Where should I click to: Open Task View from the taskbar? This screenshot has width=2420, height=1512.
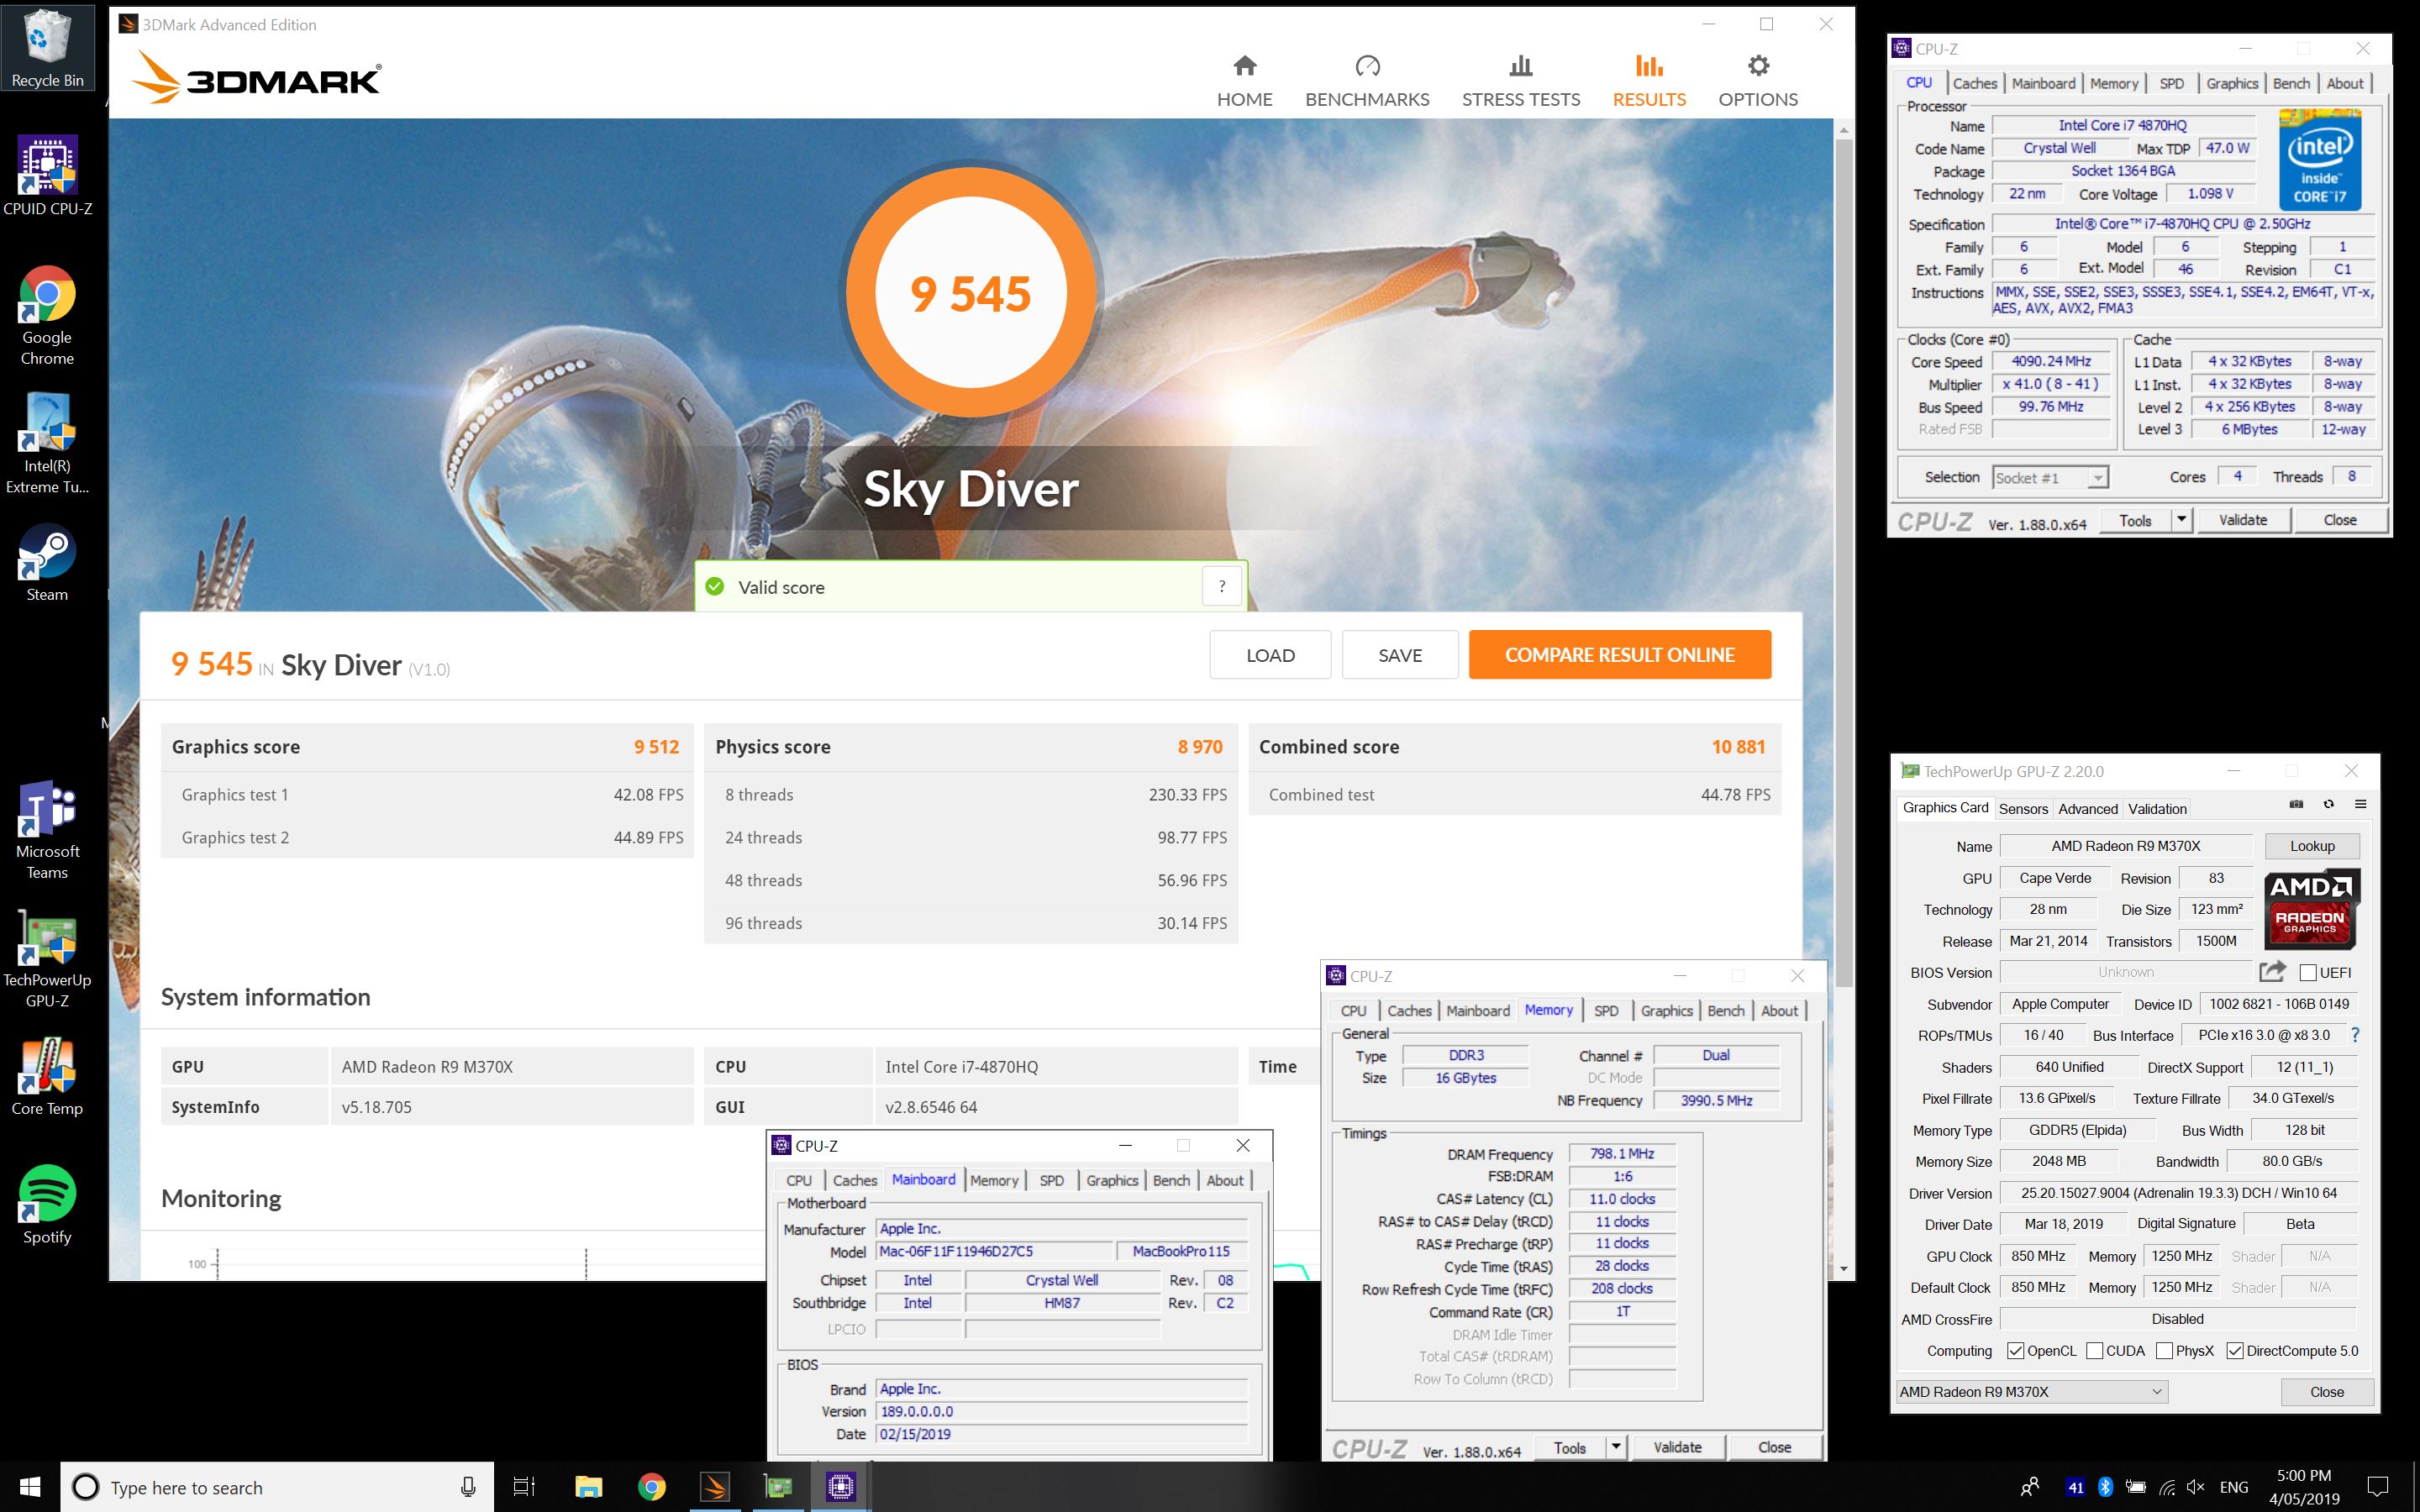coord(524,1487)
